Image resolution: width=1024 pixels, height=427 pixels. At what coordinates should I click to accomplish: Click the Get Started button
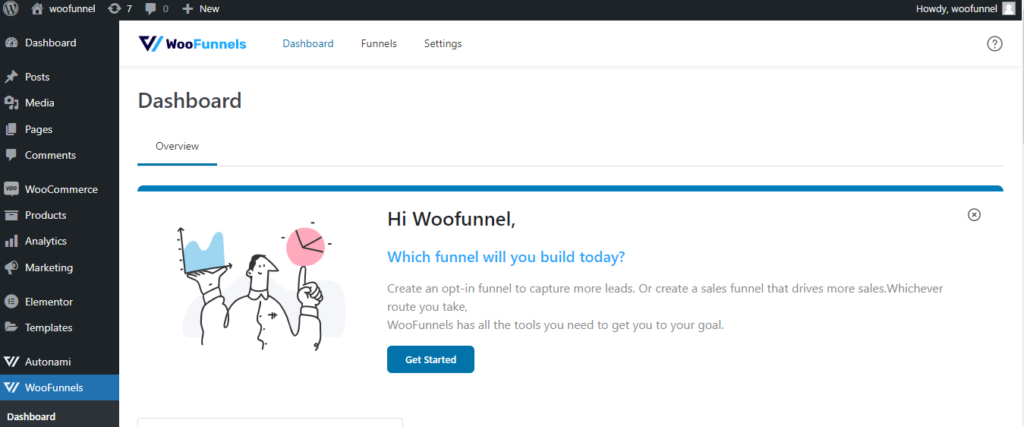(x=430, y=360)
